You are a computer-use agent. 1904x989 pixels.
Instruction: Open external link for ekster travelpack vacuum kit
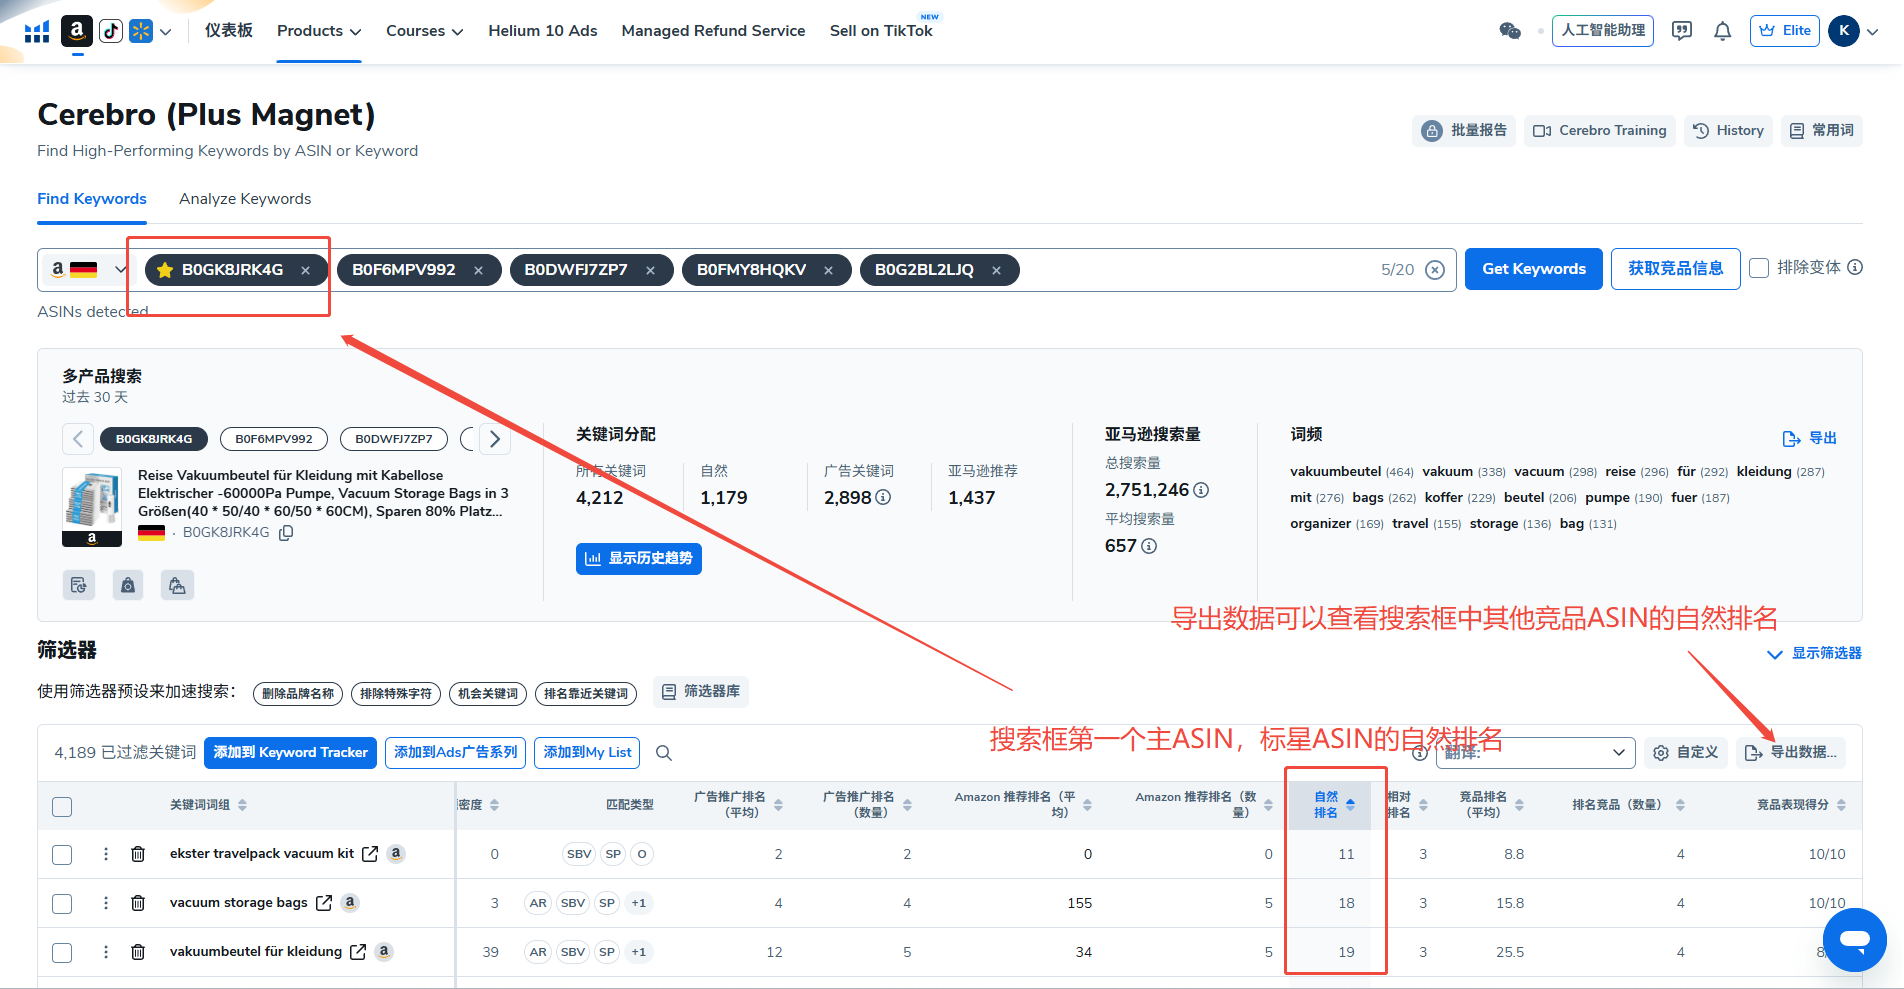click(370, 854)
